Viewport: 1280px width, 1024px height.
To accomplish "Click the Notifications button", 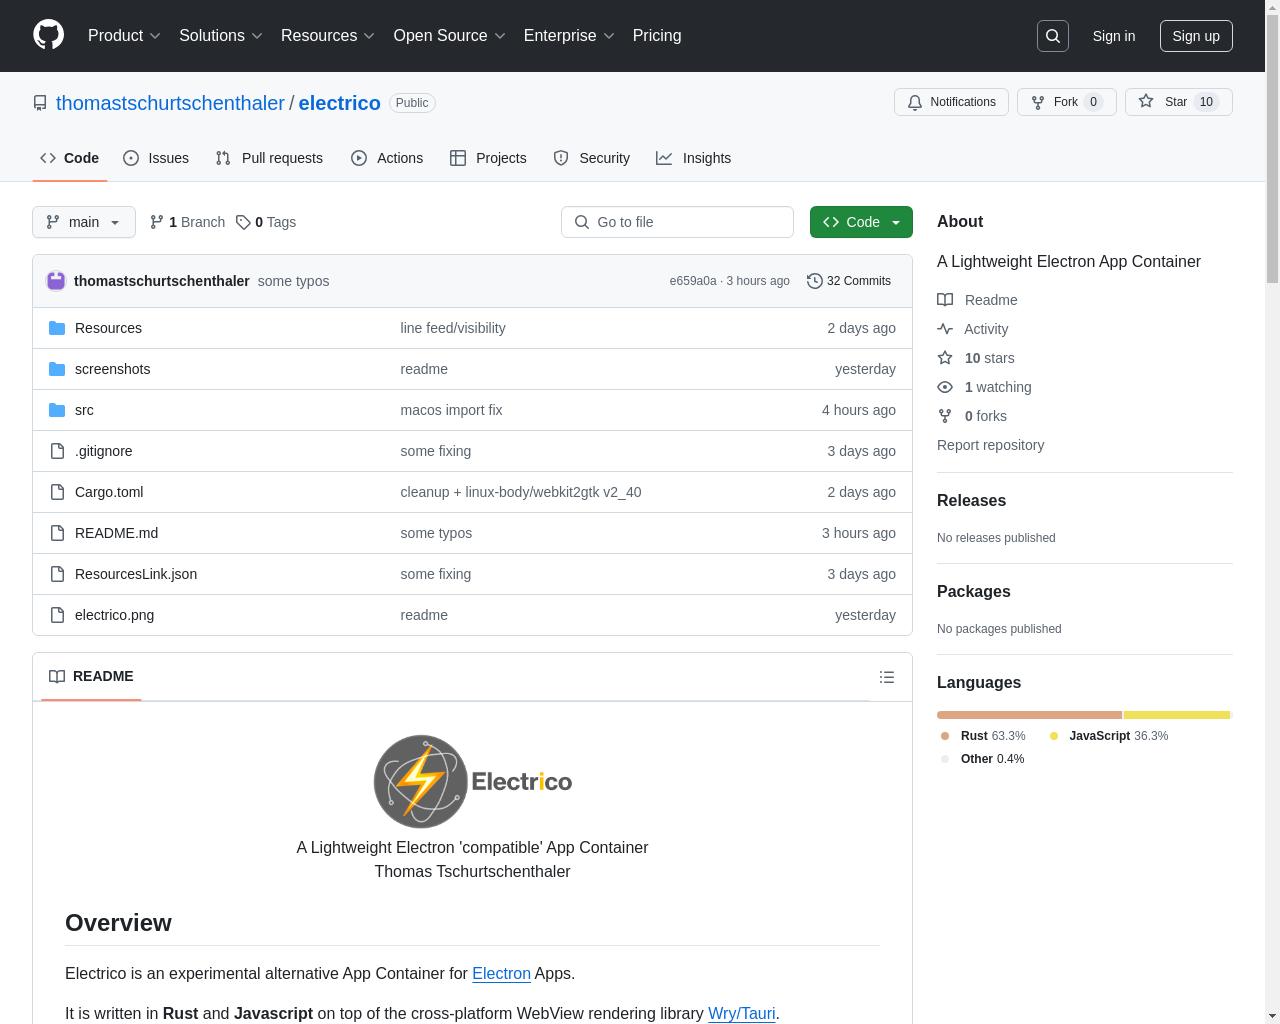I will (x=951, y=102).
